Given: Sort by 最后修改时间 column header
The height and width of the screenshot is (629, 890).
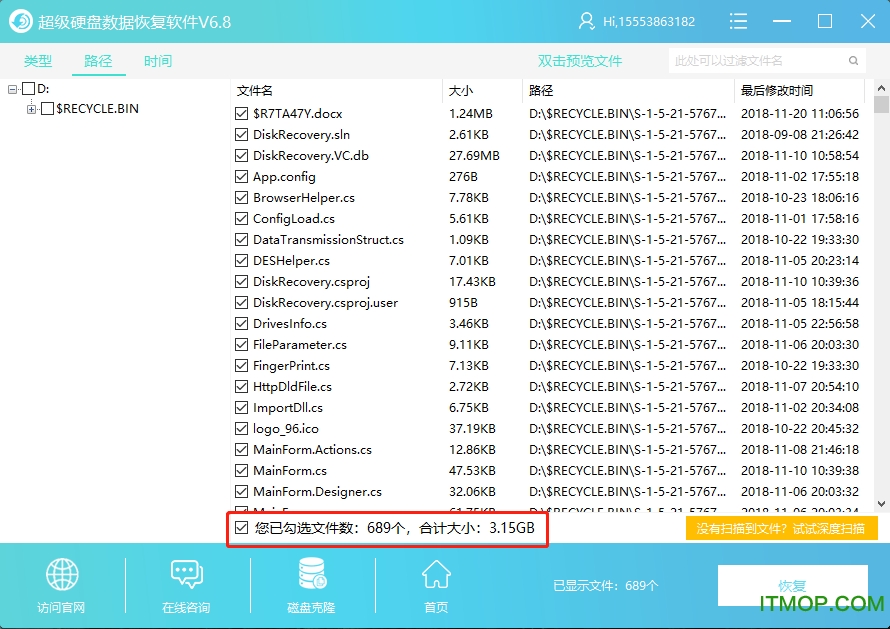Looking at the screenshot, I should [777, 91].
